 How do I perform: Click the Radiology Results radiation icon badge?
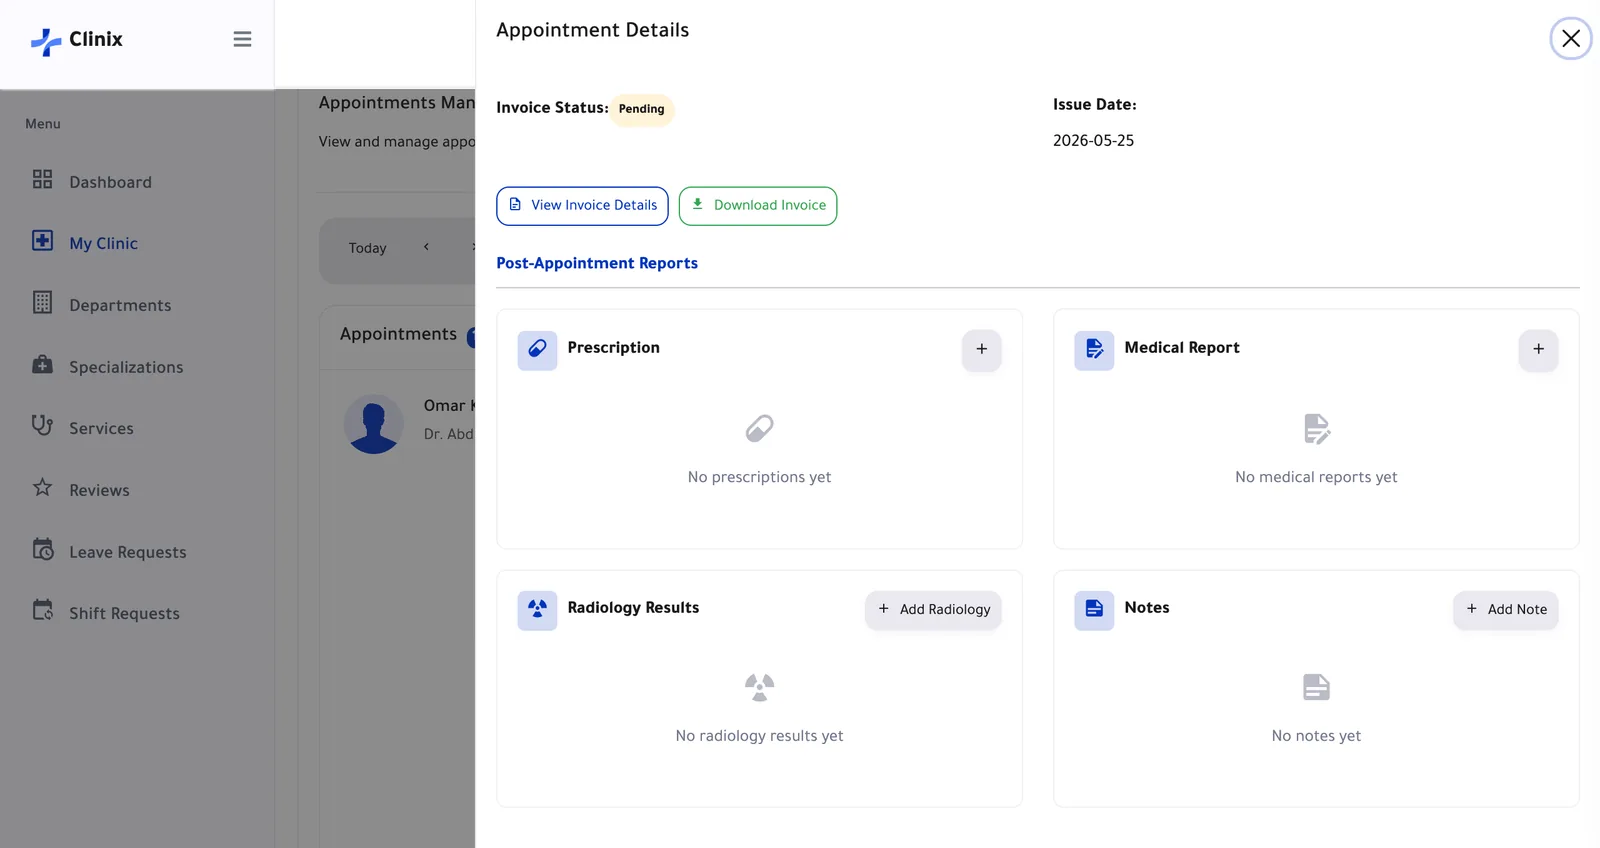537,610
